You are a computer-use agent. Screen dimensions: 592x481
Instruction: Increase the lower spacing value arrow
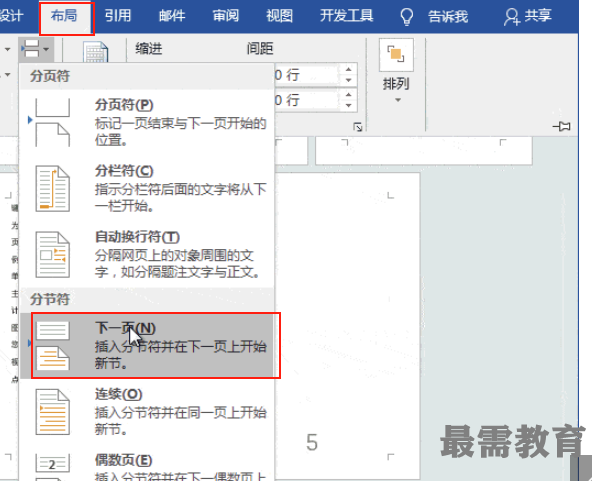pos(348,94)
